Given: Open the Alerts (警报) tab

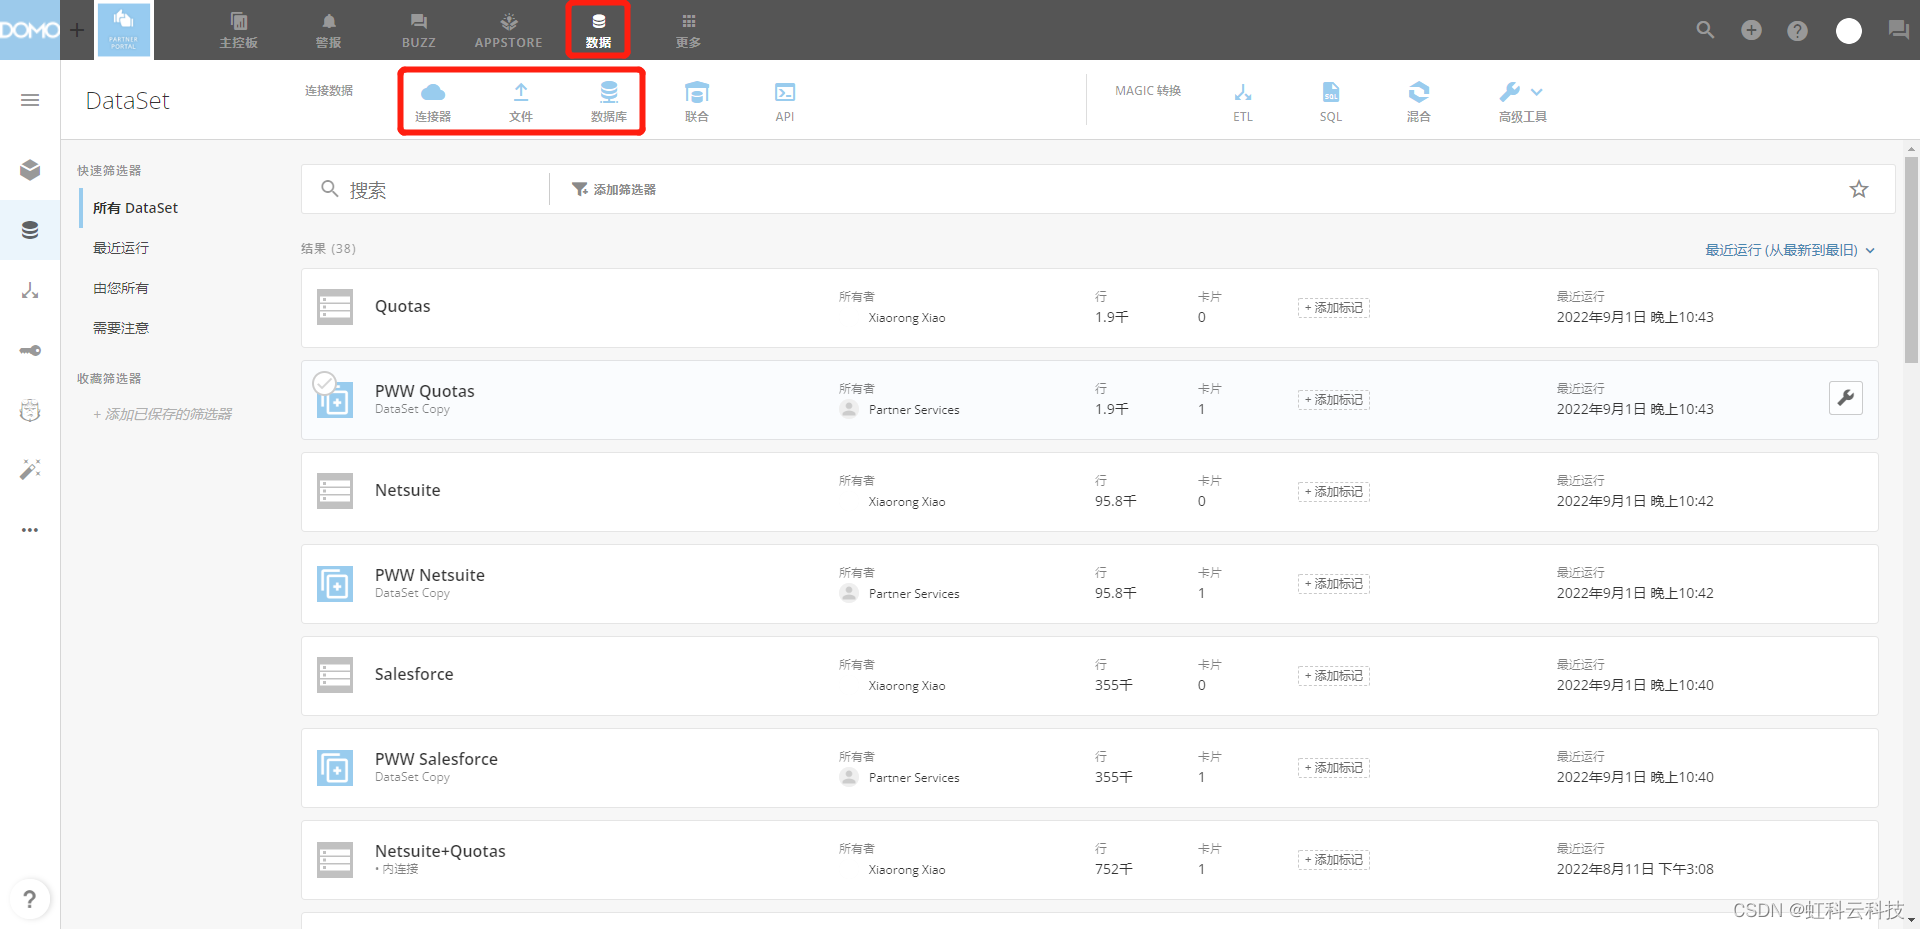Looking at the screenshot, I should tap(329, 30).
